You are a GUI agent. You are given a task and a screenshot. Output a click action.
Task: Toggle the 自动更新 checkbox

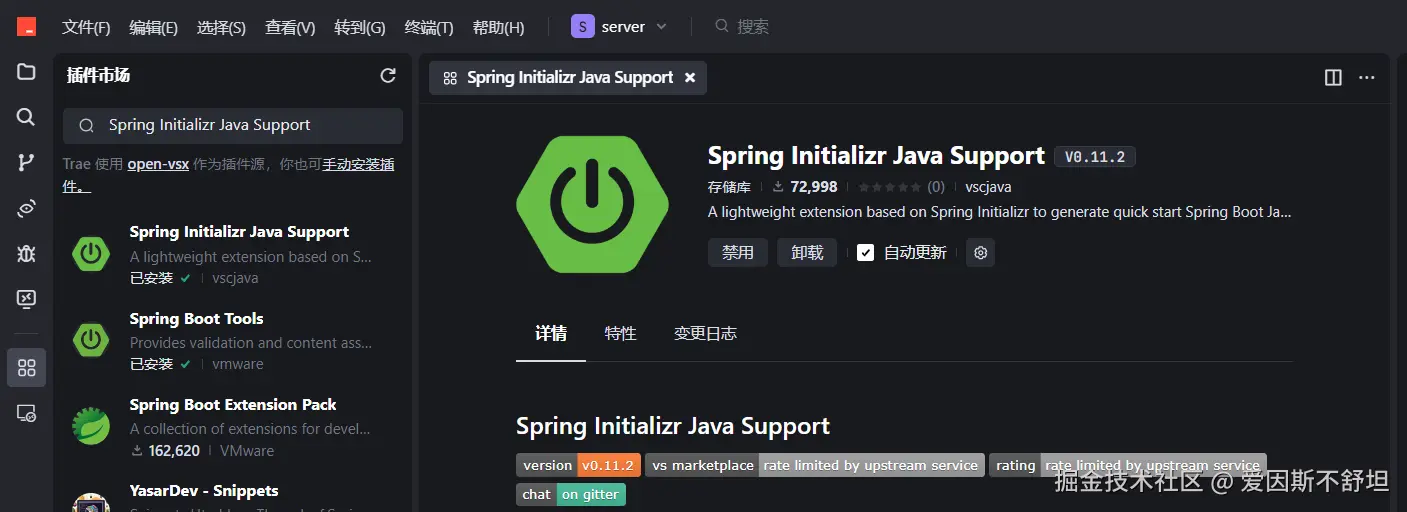click(866, 253)
